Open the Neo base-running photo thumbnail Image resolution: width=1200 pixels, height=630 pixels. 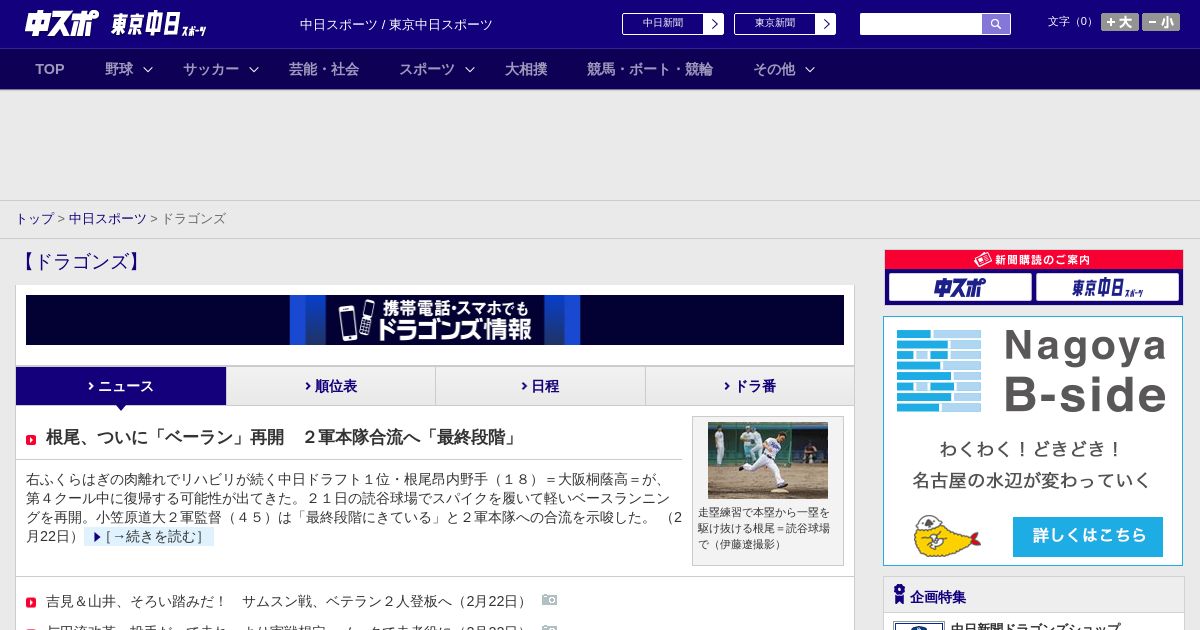click(768, 460)
